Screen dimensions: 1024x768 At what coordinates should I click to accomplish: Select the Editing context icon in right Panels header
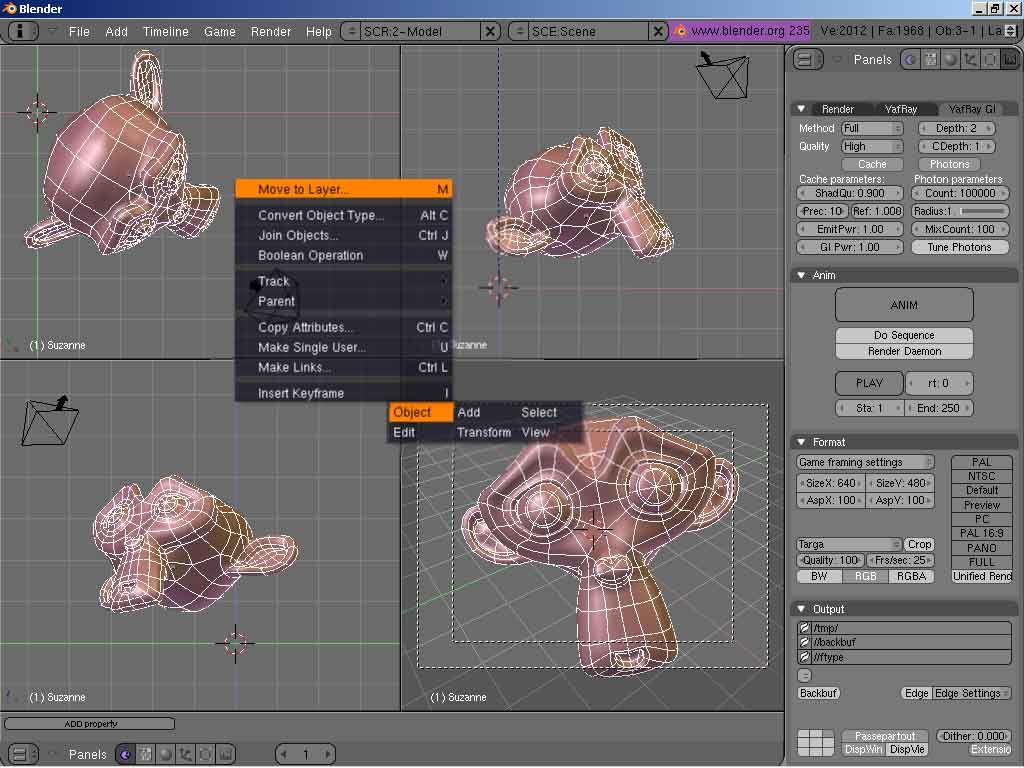[990, 59]
